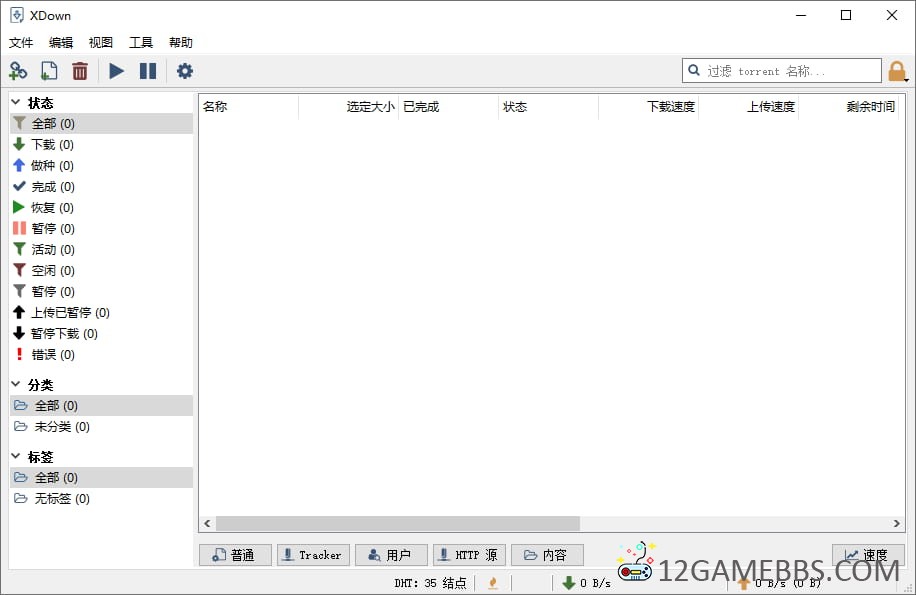Image resolution: width=916 pixels, height=595 pixels.
Task: Switch to the HTTP 源 tab
Action: [x=469, y=555]
